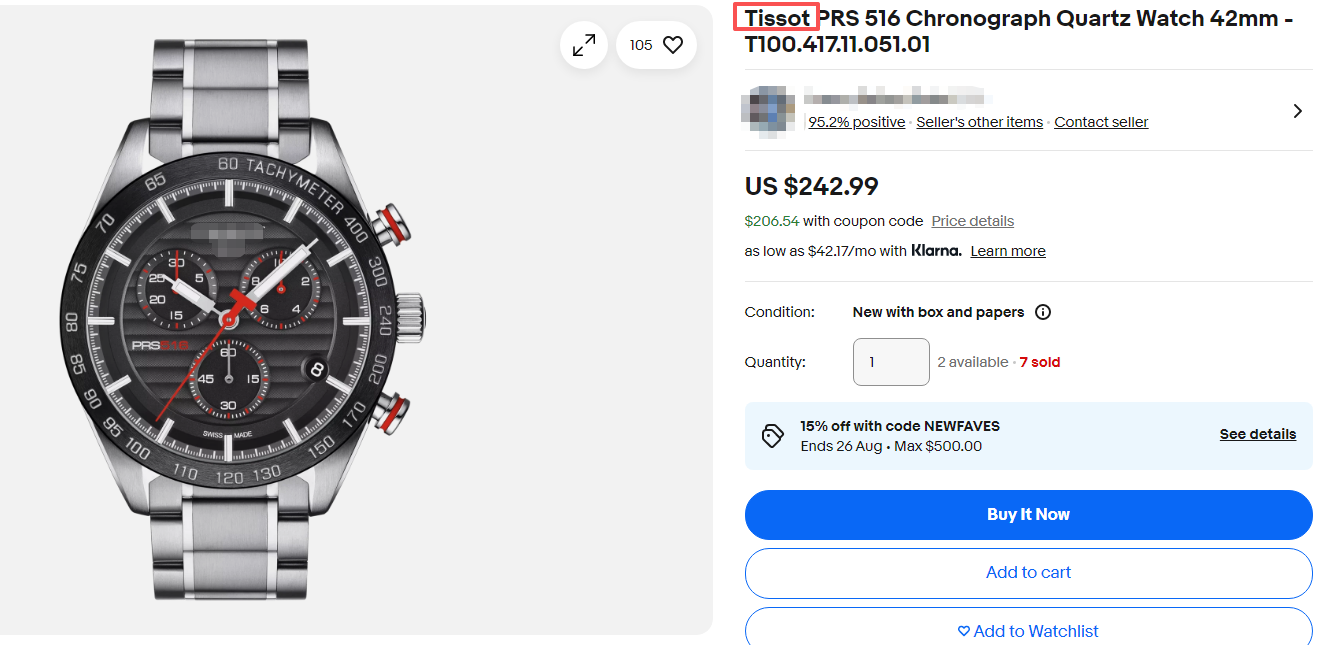Open the 95.2% positive feedback link
Image resolution: width=1319 pixels, height=645 pixels.
856,122
